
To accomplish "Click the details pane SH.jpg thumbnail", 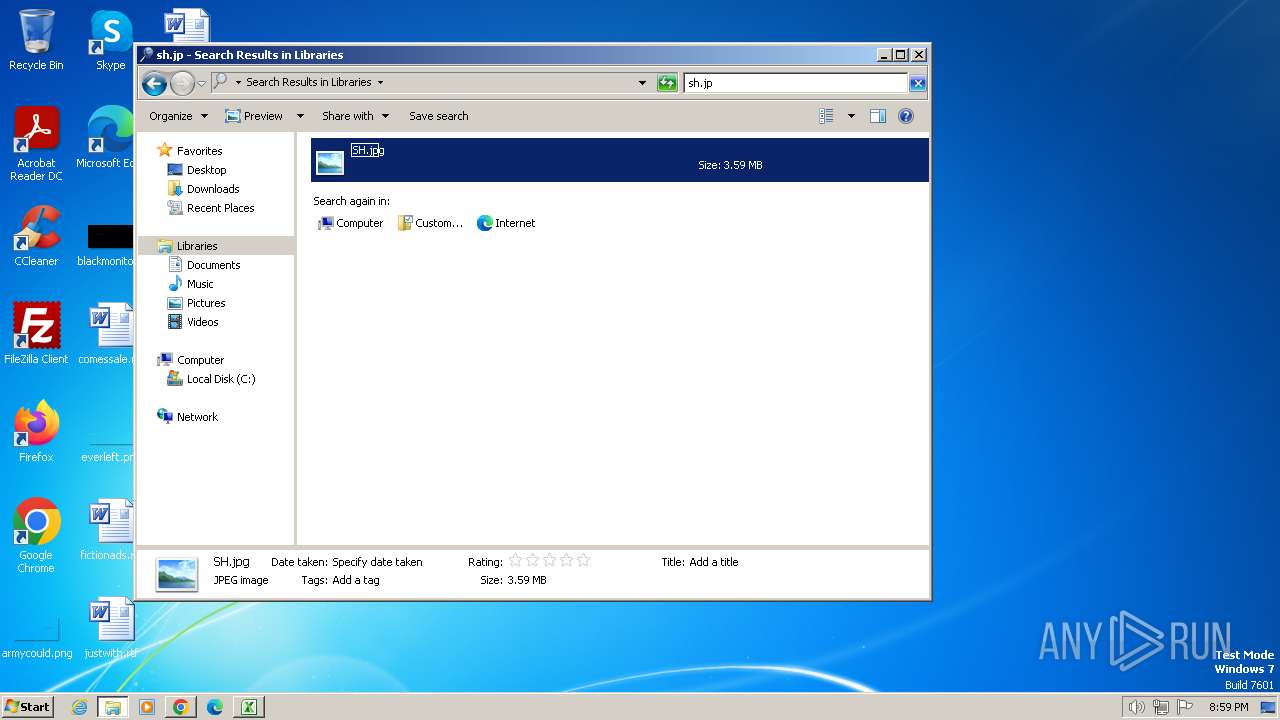I will coord(177,574).
